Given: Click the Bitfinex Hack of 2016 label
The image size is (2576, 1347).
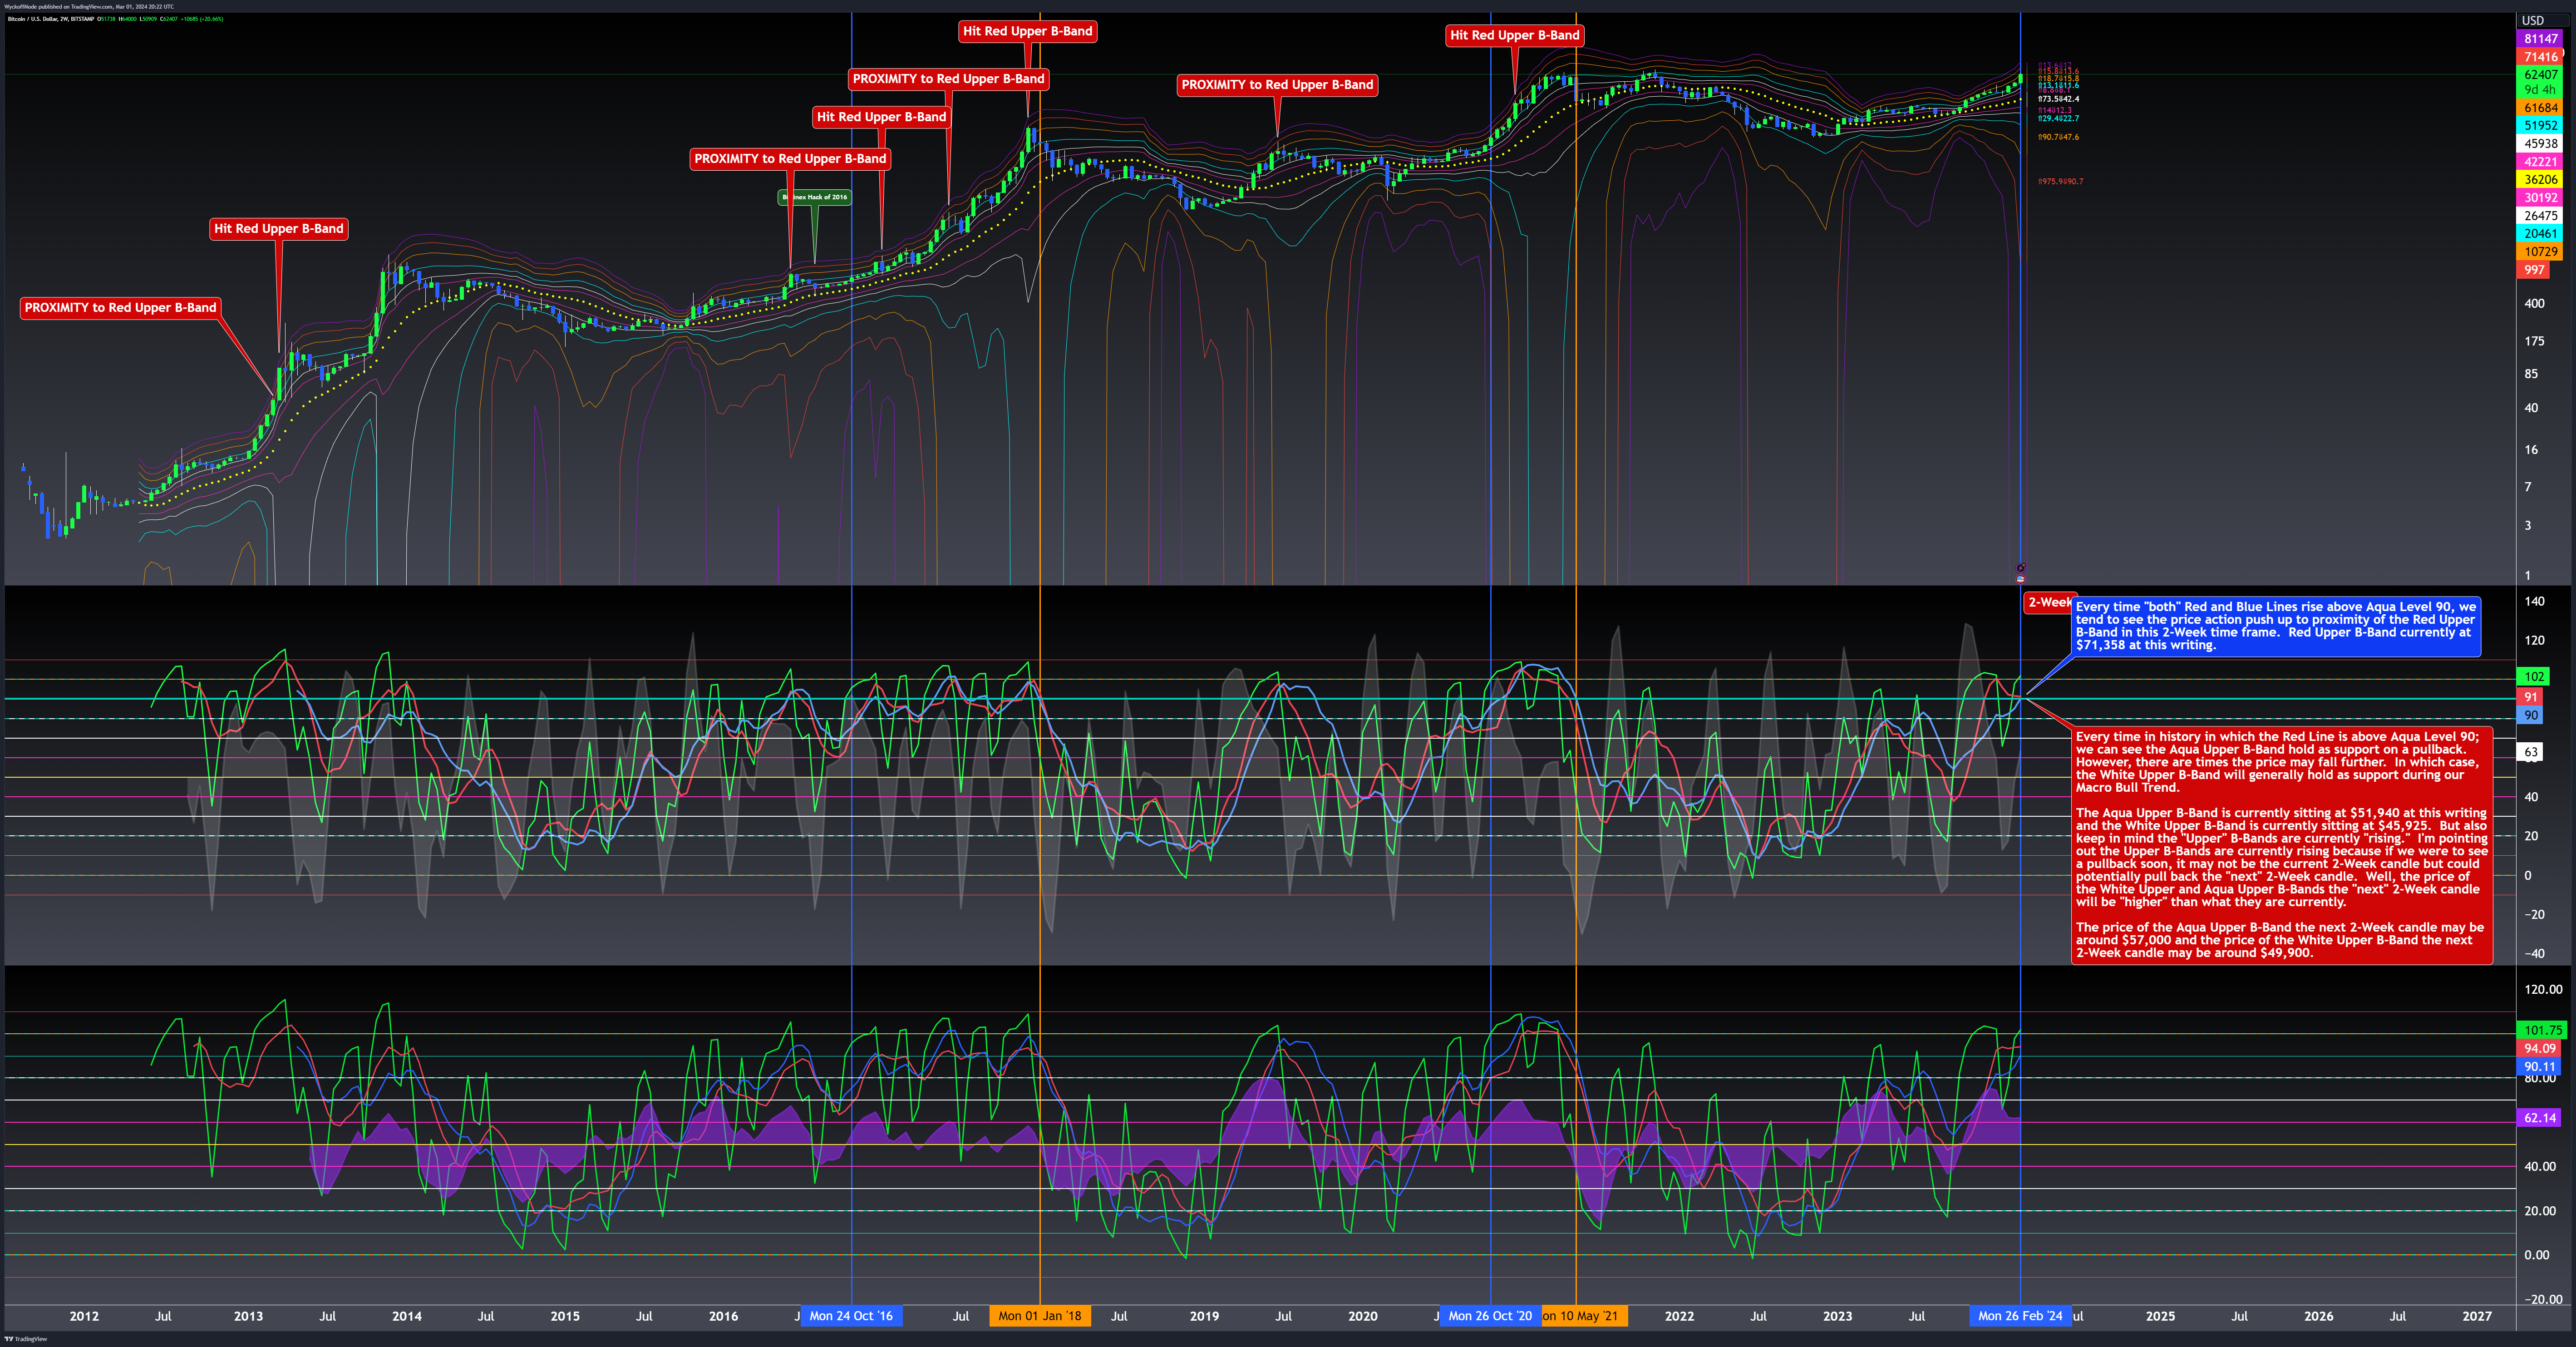Looking at the screenshot, I should pos(815,197).
